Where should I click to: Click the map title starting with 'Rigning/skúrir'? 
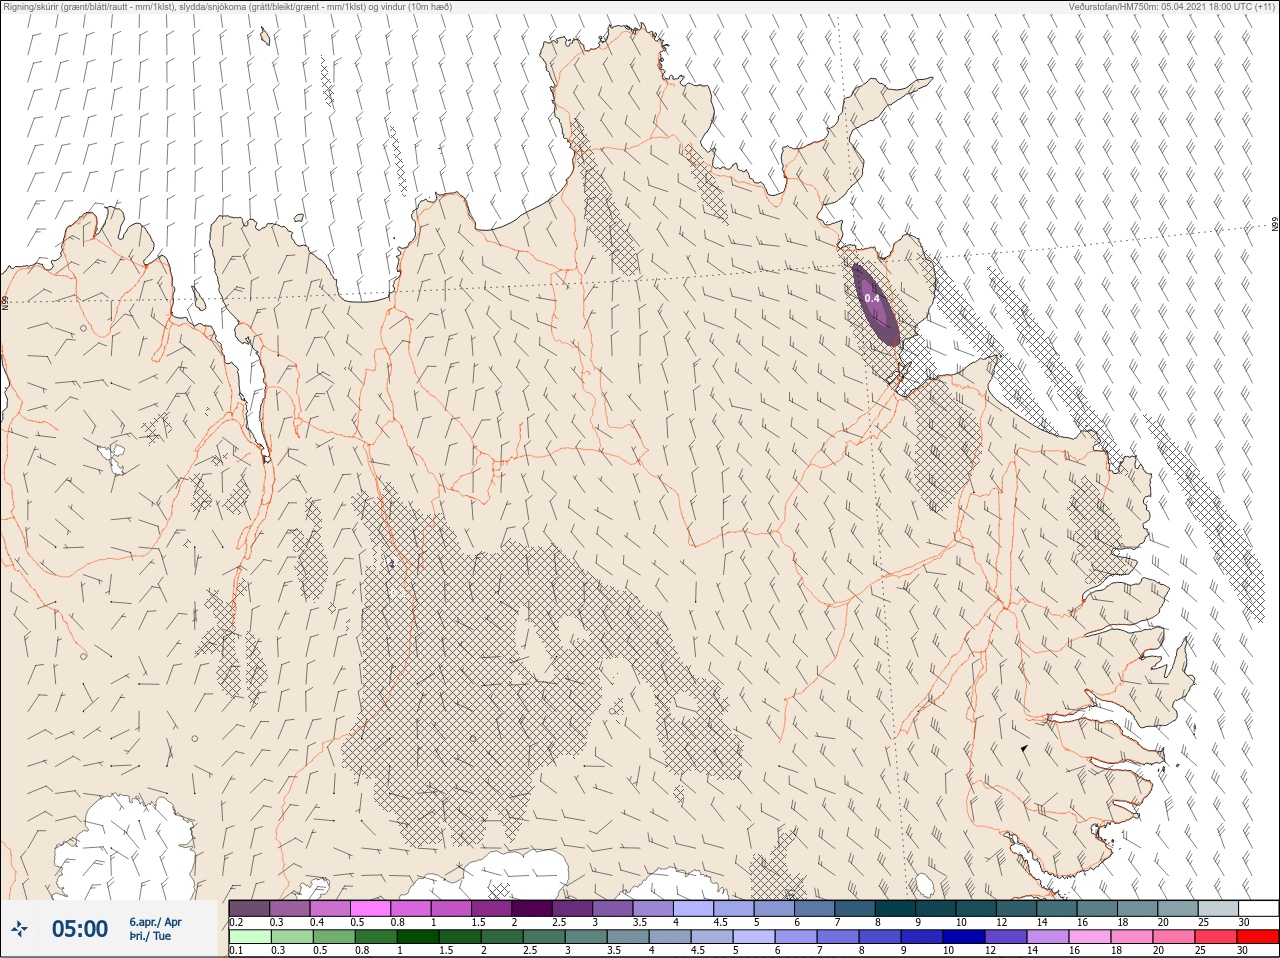click(x=228, y=6)
